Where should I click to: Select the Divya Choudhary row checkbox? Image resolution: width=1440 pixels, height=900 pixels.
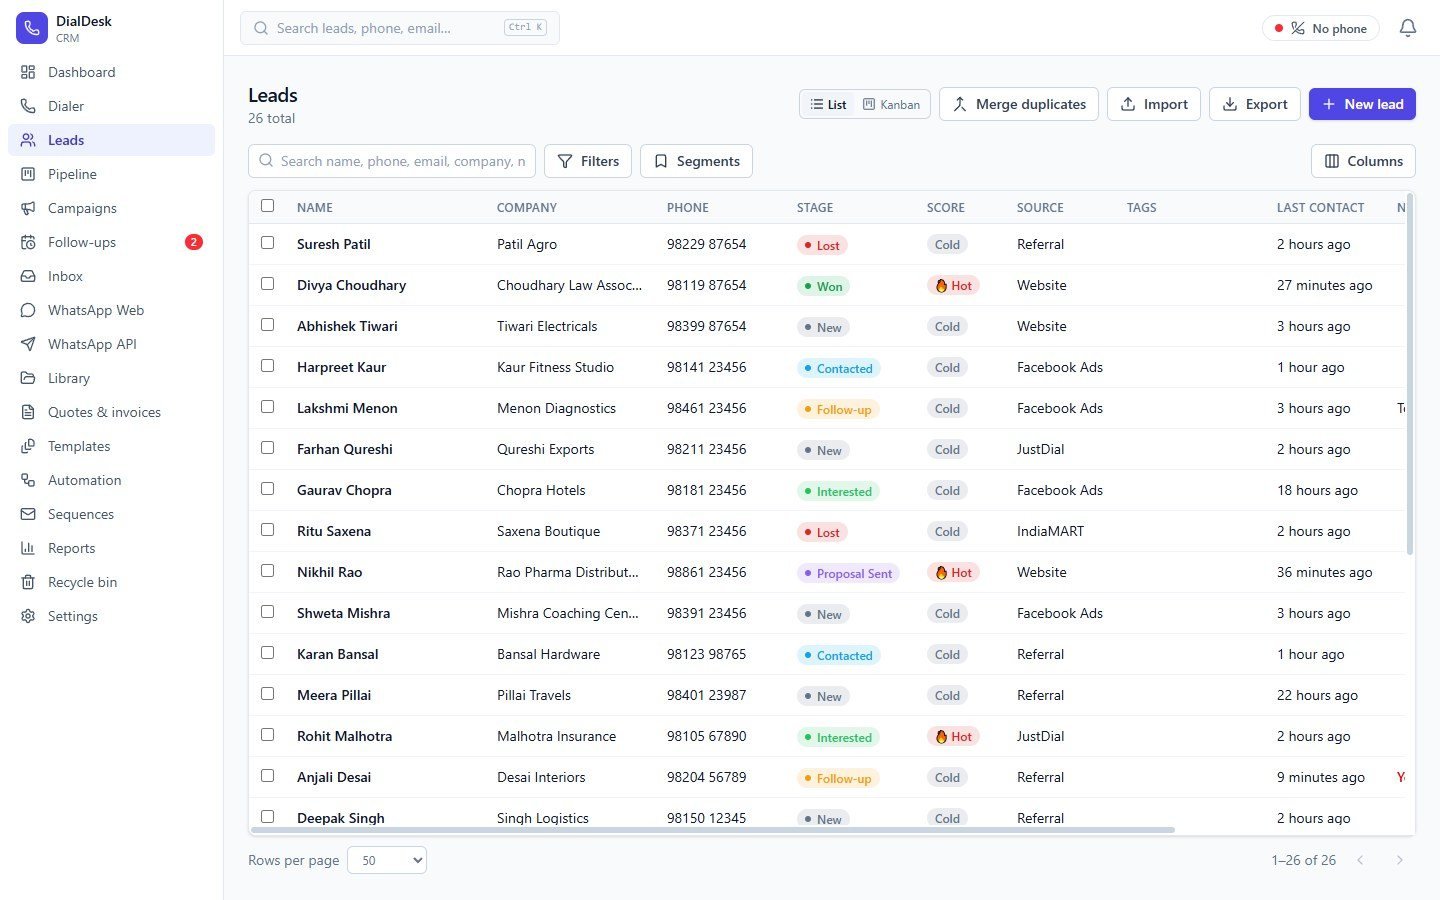267,284
